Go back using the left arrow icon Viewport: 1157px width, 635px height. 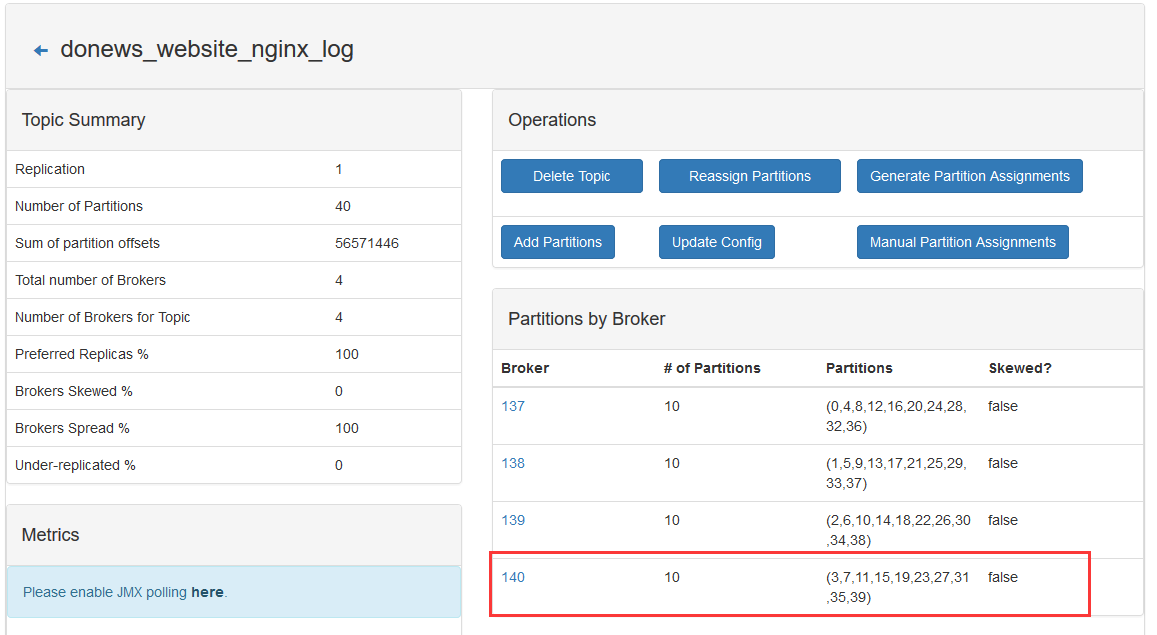click(41, 50)
